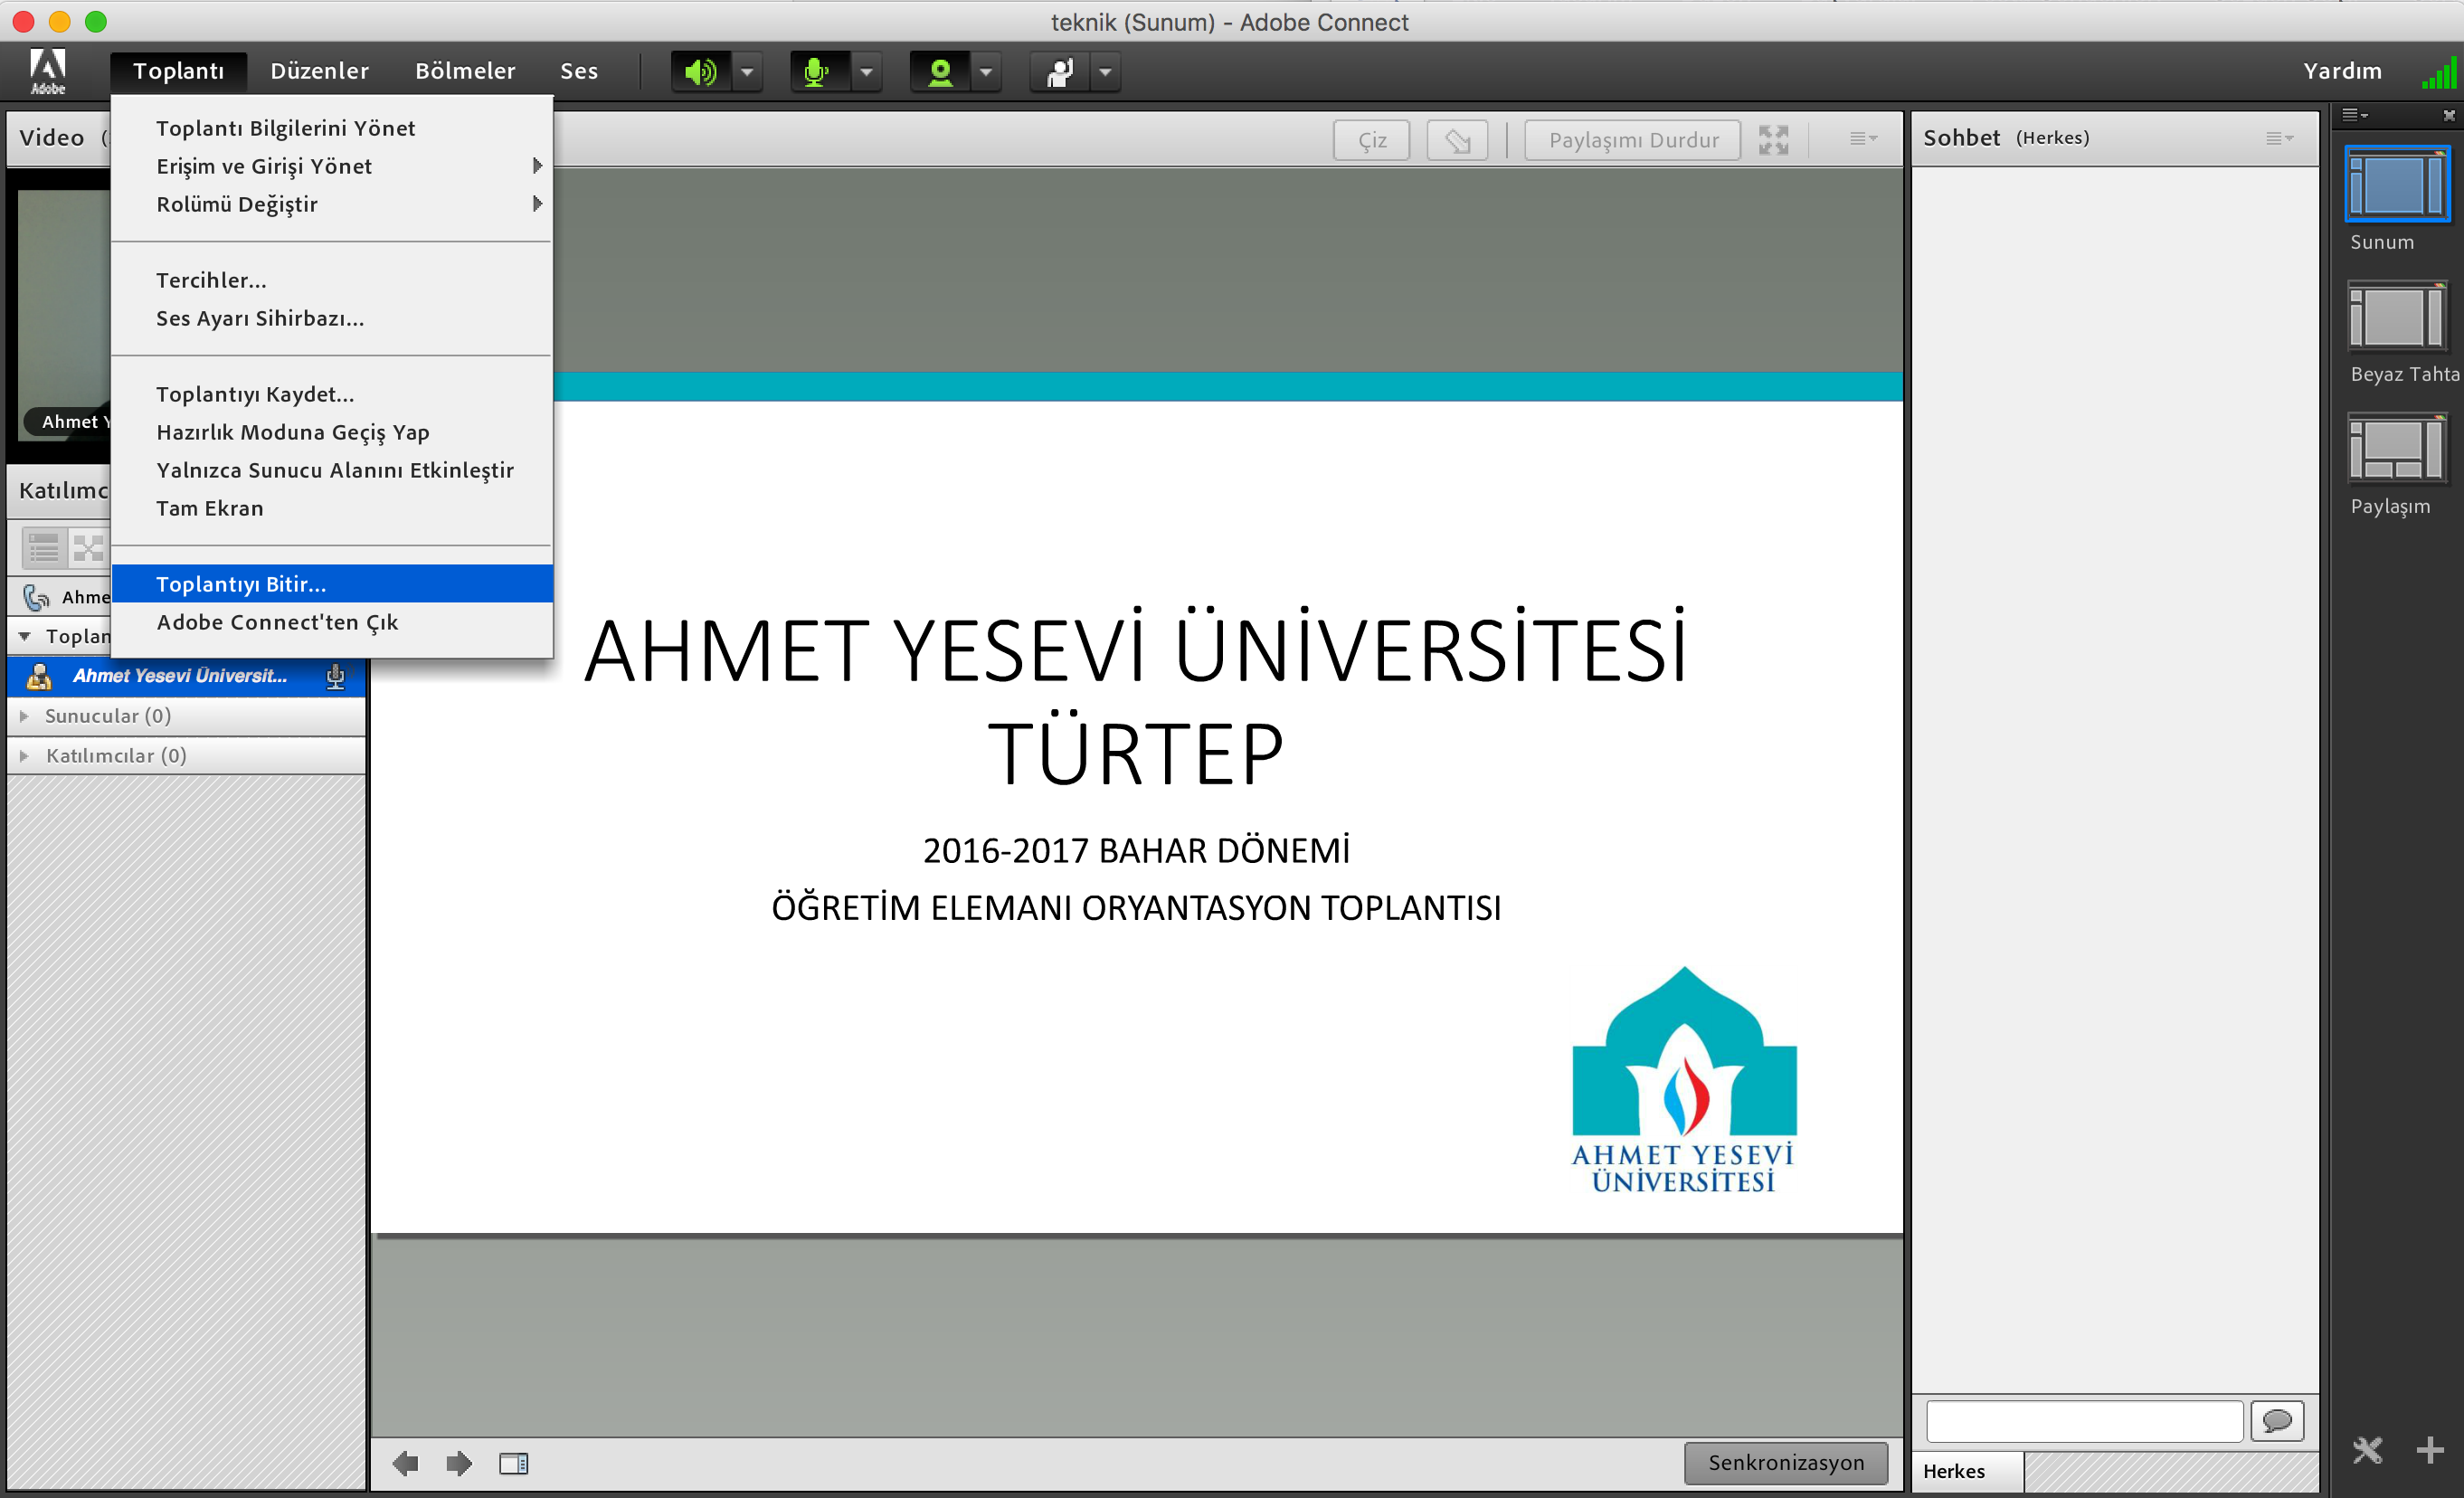Click the phone call icon in attendees pod
Screen dimensions: 2464x1498
coord(36,597)
